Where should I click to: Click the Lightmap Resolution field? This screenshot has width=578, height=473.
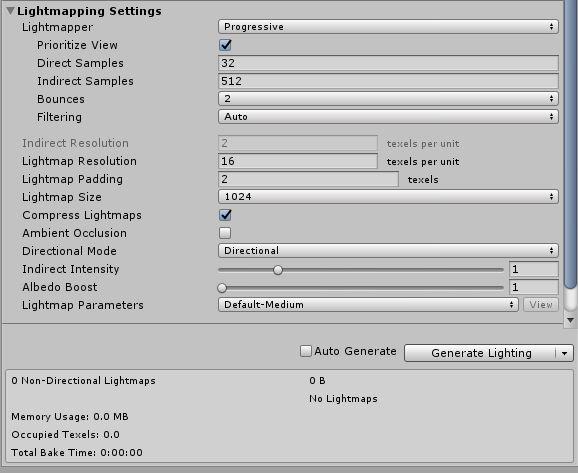[x=298, y=161]
